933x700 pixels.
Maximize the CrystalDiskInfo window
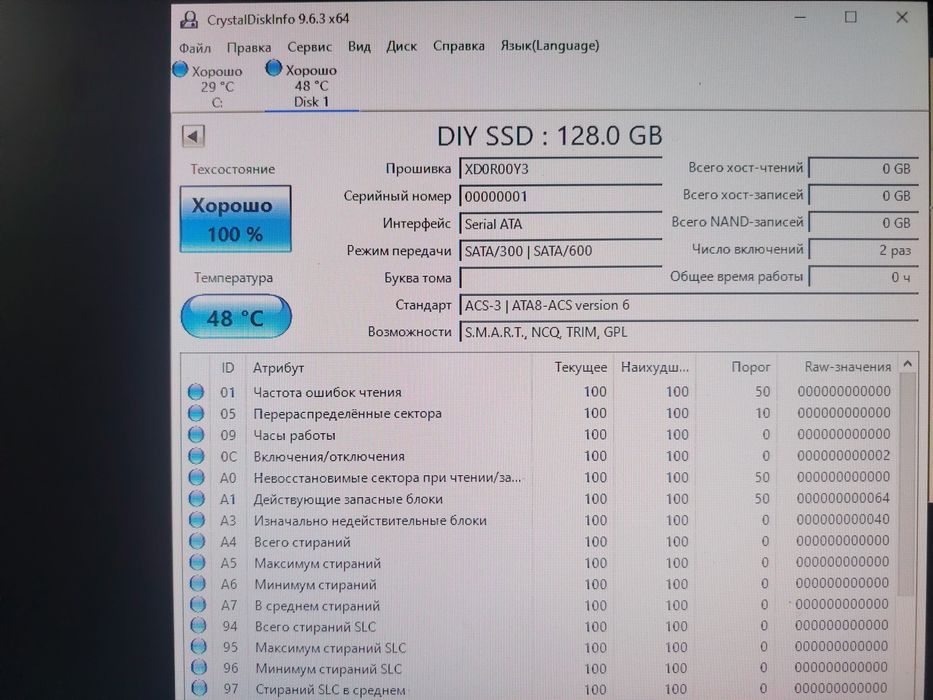(x=851, y=17)
